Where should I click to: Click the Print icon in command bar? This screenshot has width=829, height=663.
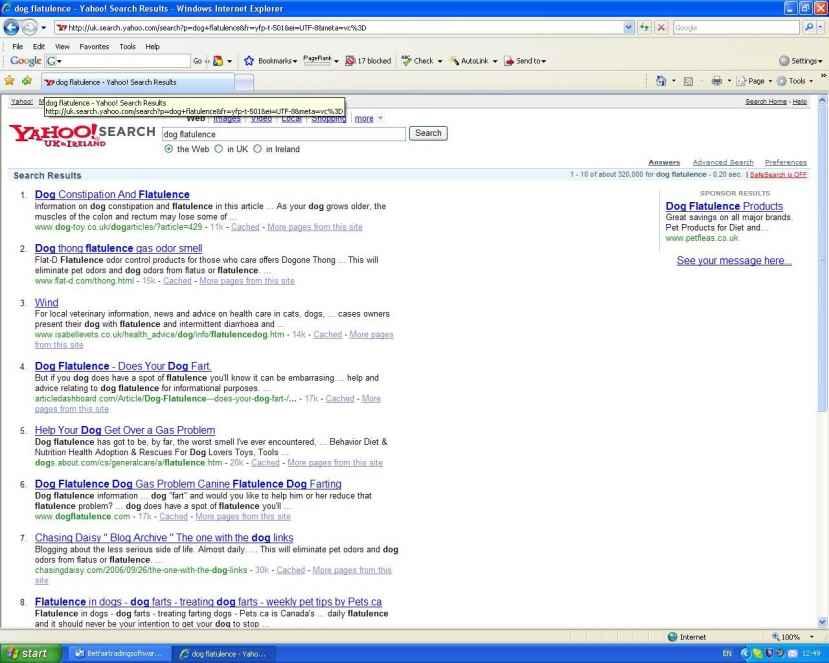(716, 81)
